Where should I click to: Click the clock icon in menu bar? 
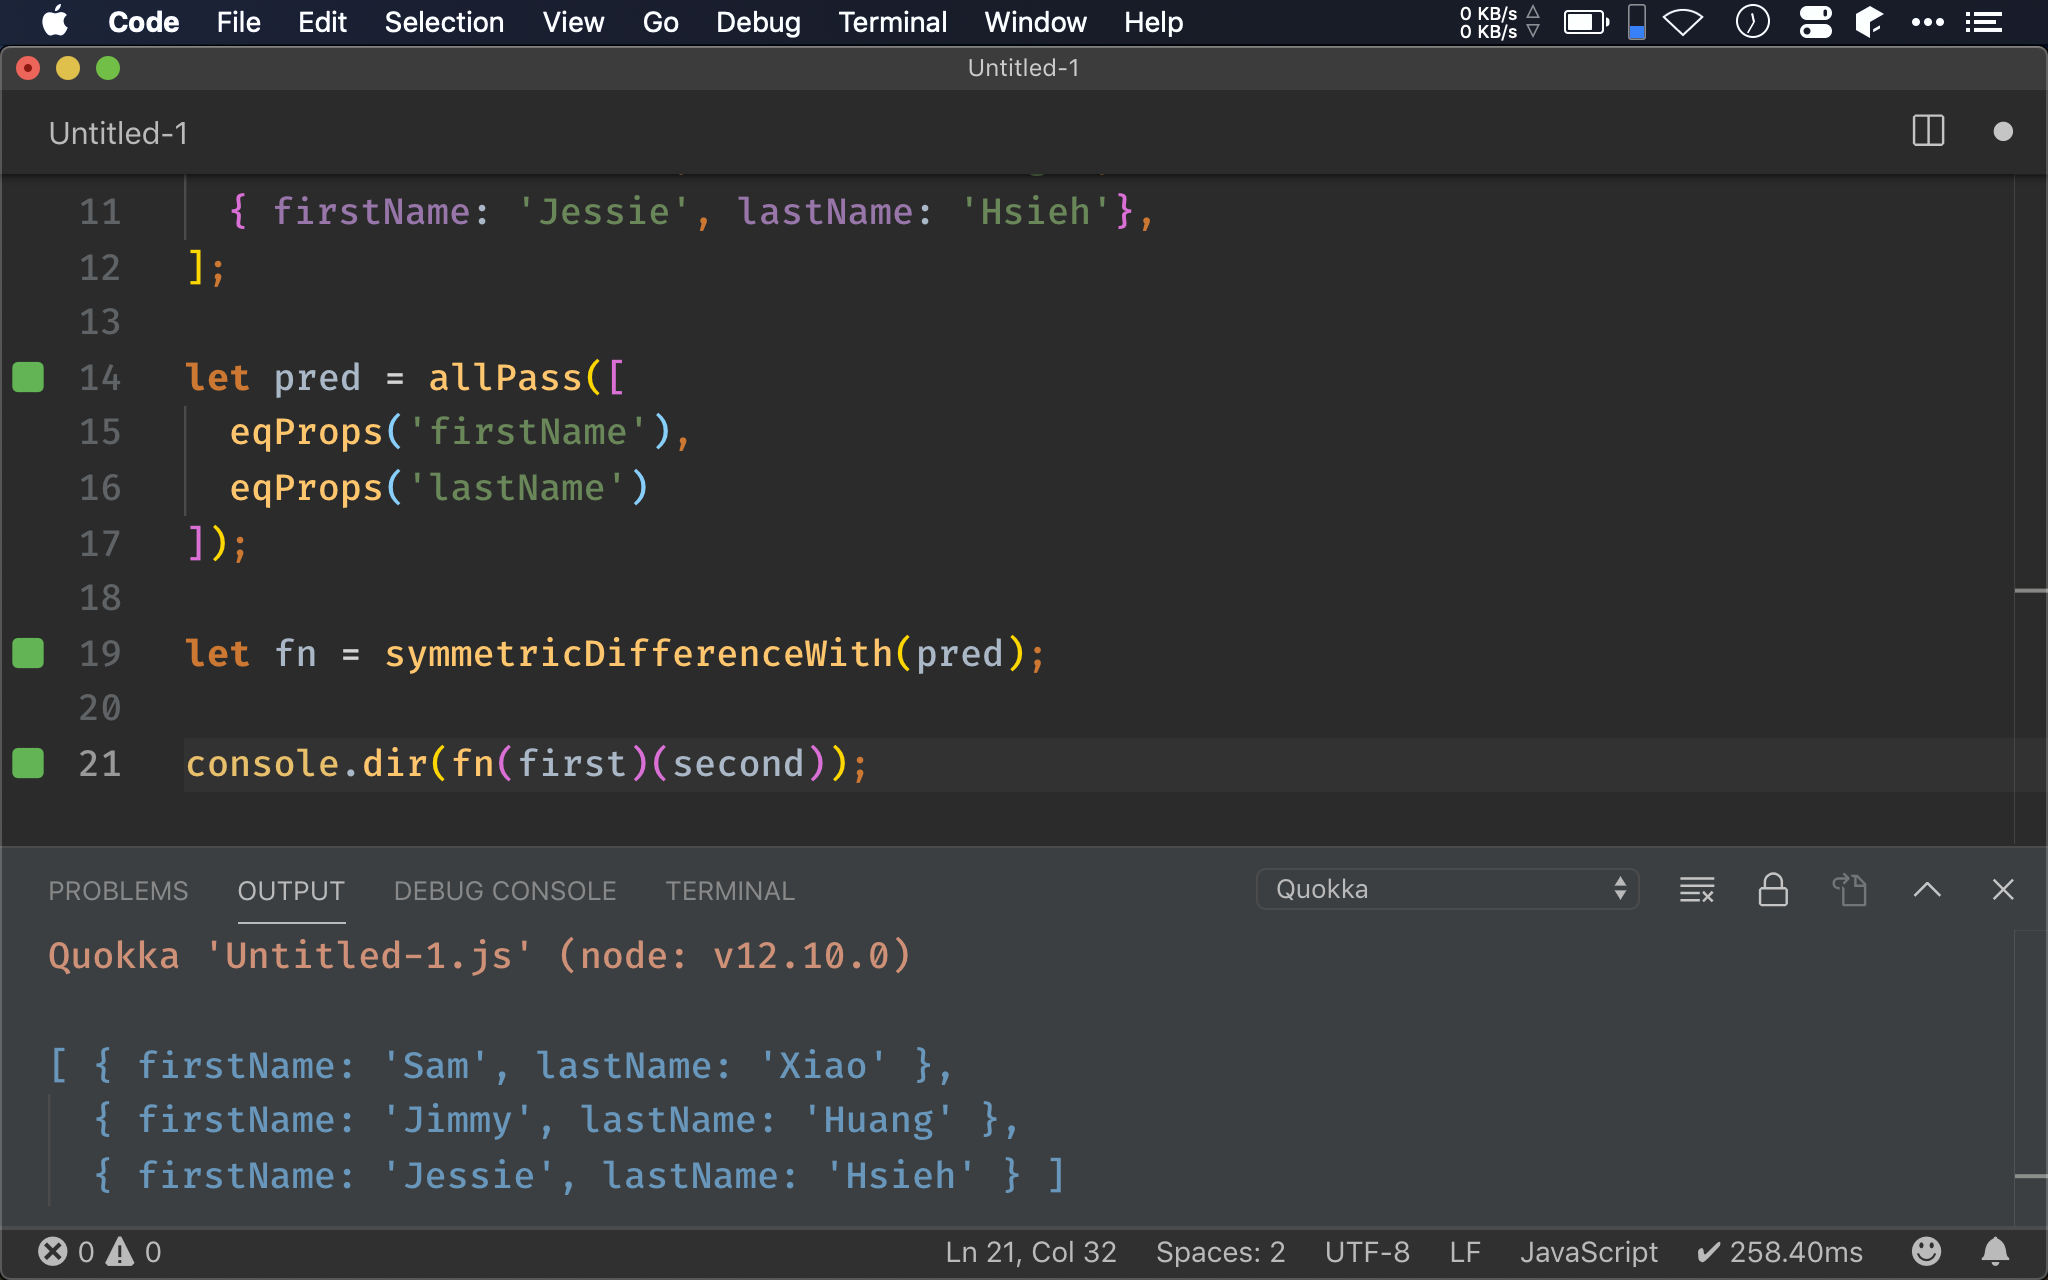pyautogui.click(x=1752, y=22)
